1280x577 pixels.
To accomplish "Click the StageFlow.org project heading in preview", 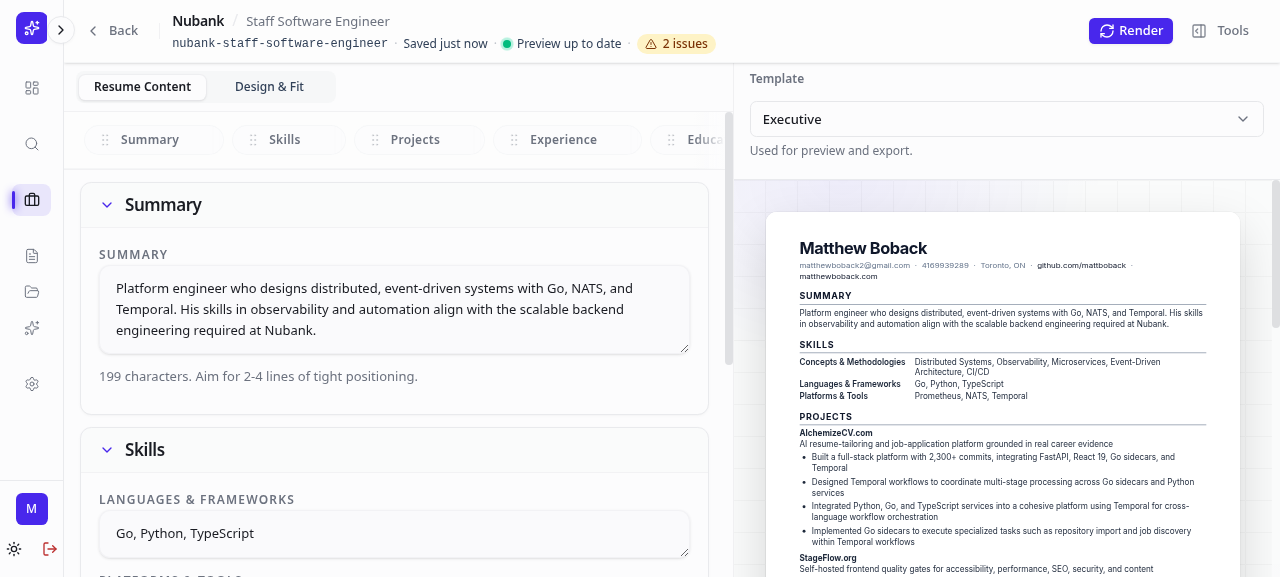I will tap(828, 558).
